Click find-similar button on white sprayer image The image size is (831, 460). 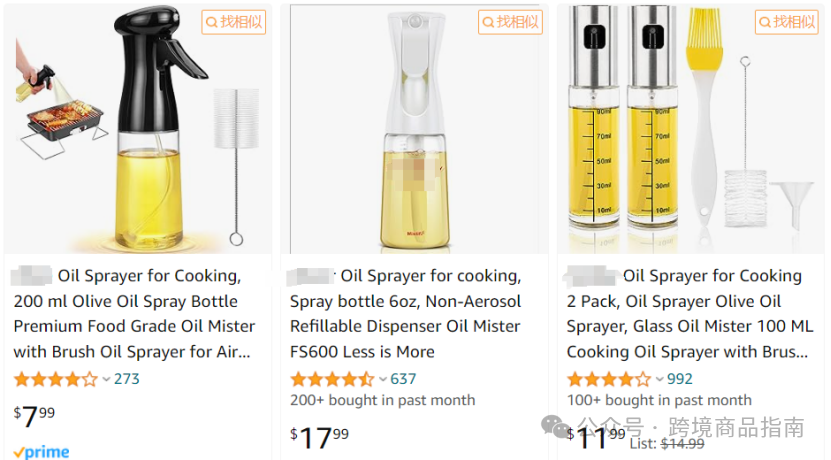pos(510,22)
